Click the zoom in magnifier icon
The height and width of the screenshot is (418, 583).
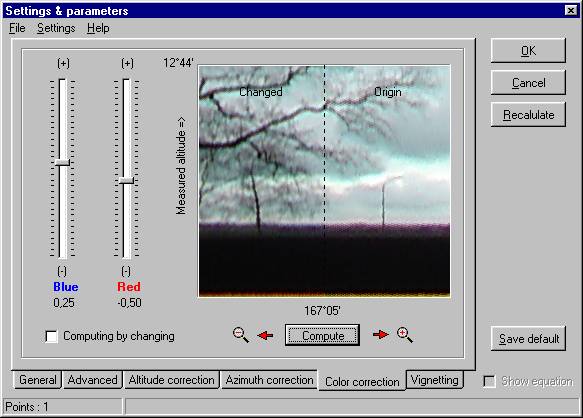405,335
